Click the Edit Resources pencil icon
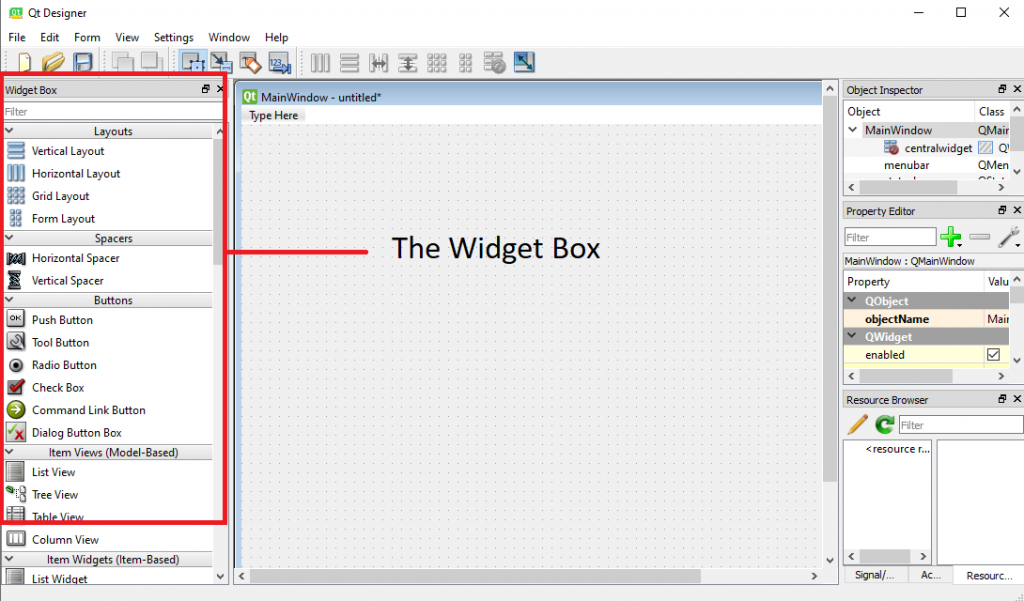This screenshot has height=601, width=1024. pos(856,424)
